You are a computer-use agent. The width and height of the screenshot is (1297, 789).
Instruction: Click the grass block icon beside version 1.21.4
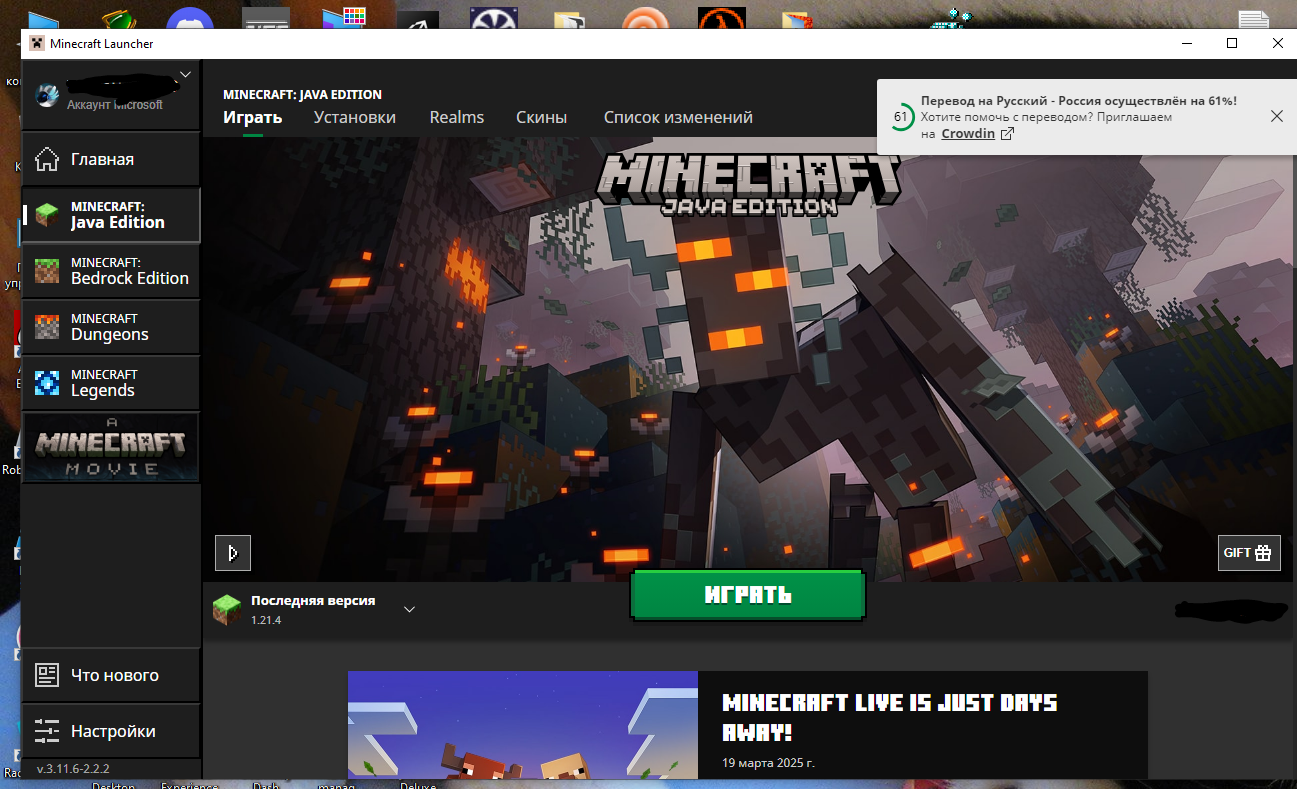228,609
